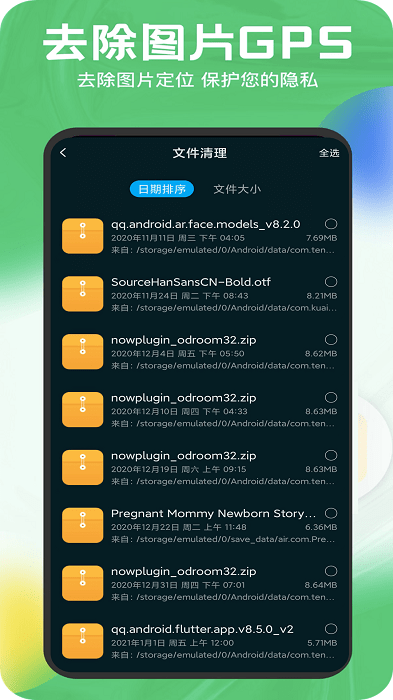Tap path ending in com.kuai…
Viewport: 393px width, 700px height.
224,308
